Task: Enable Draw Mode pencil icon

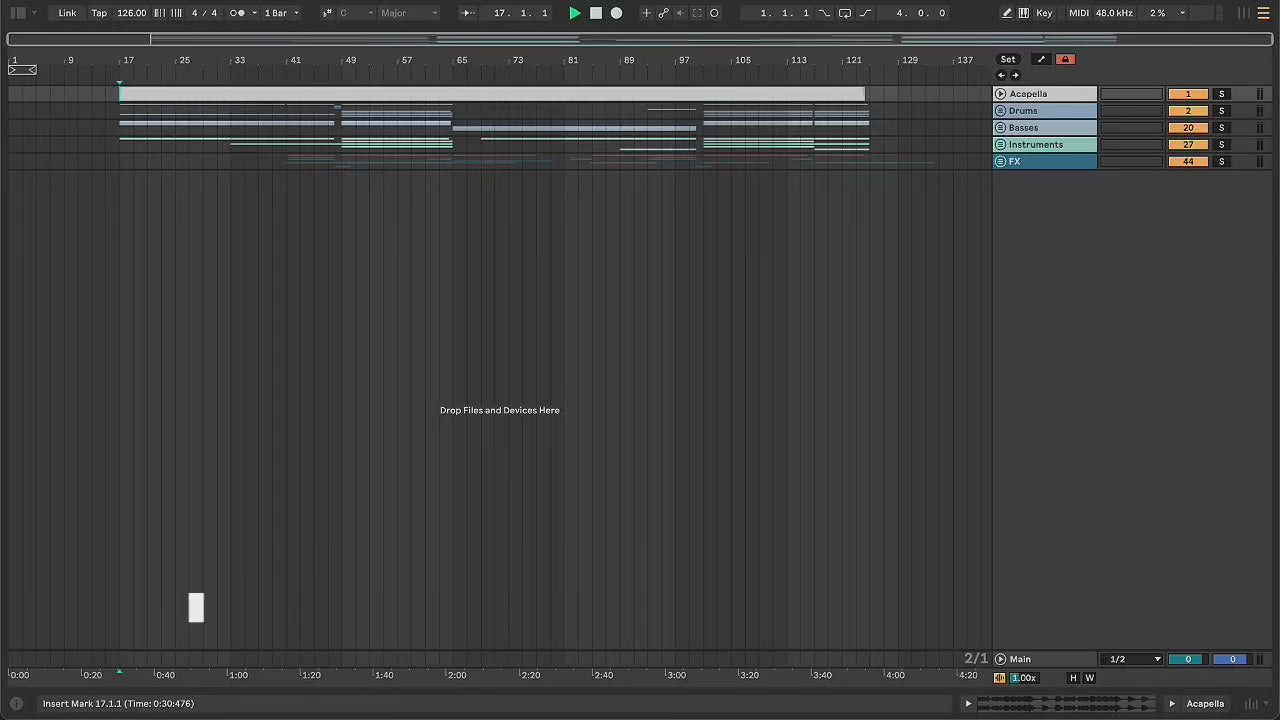Action: (x=1007, y=13)
